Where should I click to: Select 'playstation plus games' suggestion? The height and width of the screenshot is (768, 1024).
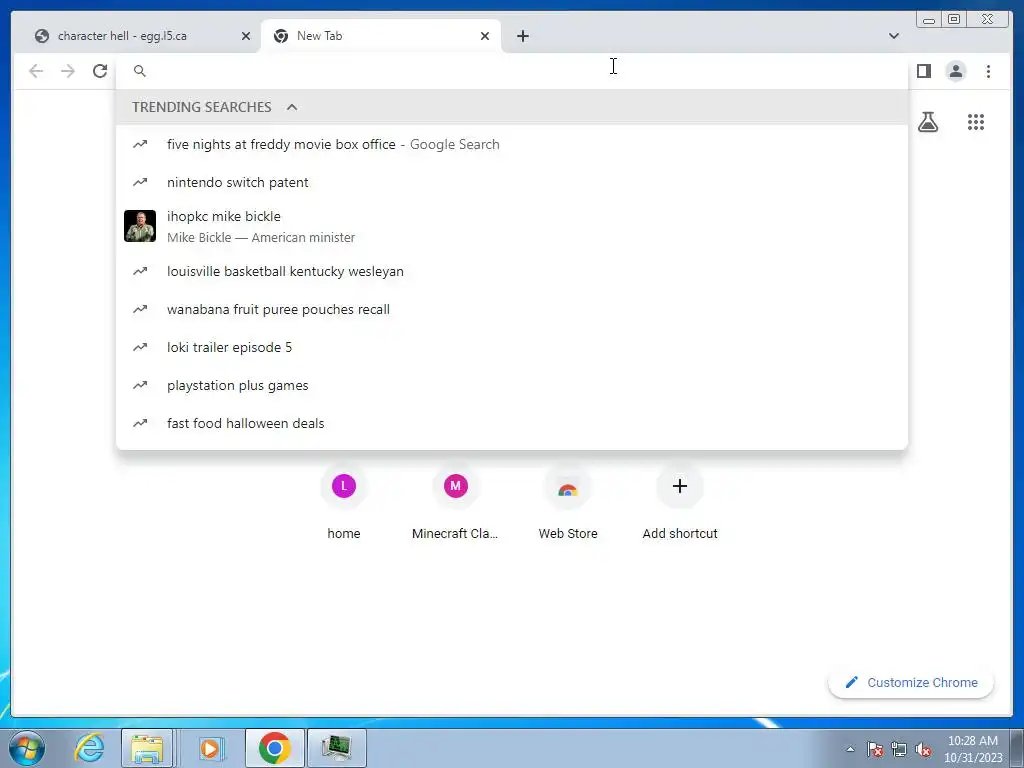(512, 385)
